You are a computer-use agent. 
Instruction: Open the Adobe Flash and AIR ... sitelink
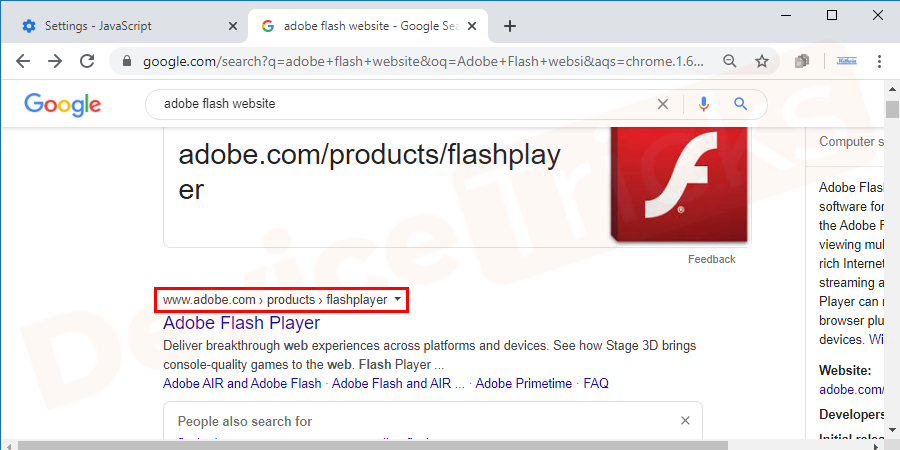tap(398, 383)
